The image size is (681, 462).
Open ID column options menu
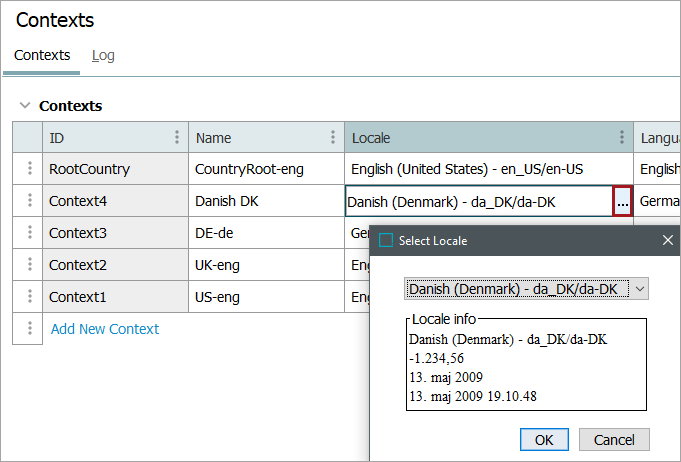pos(177,138)
